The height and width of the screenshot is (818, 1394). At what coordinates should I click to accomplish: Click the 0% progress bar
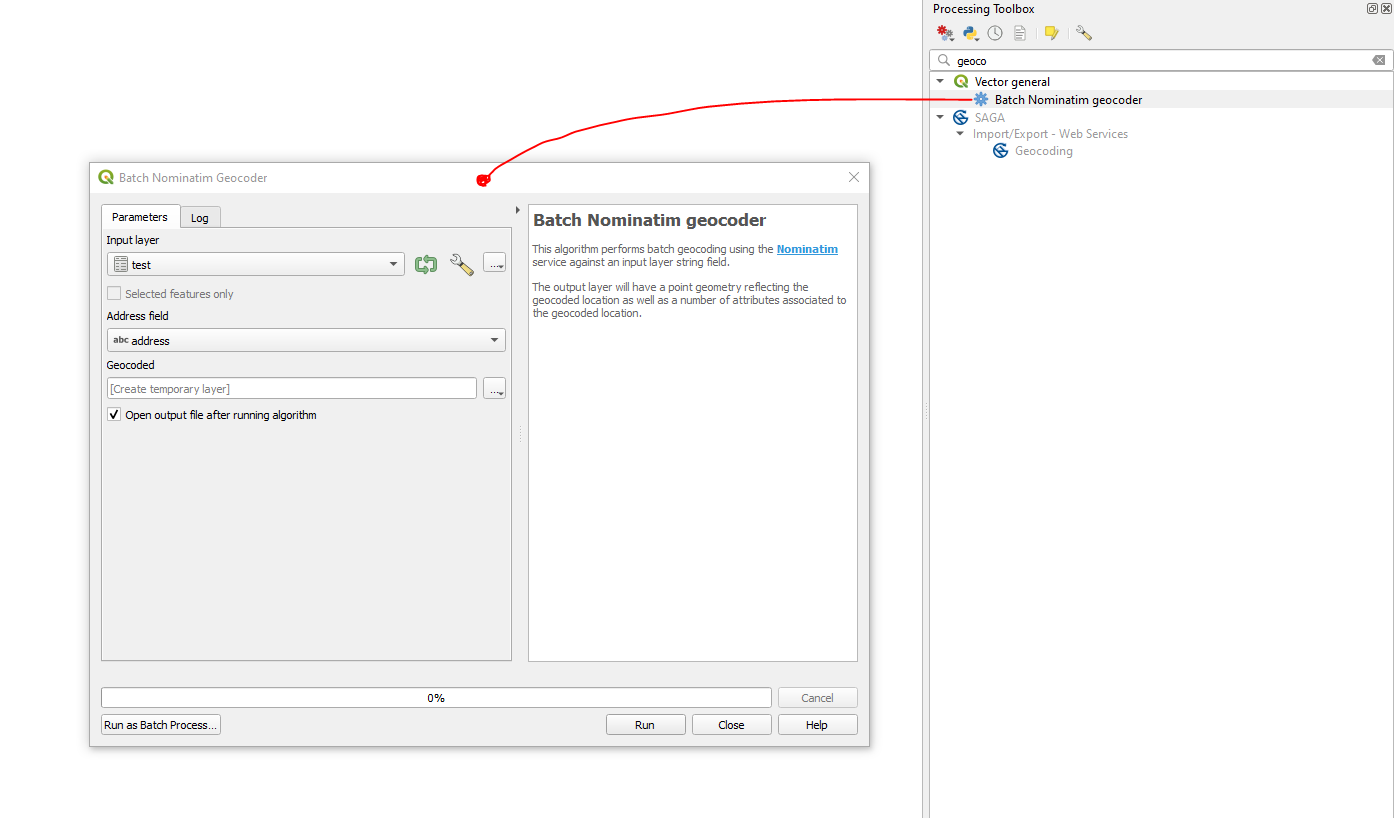(436, 698)
